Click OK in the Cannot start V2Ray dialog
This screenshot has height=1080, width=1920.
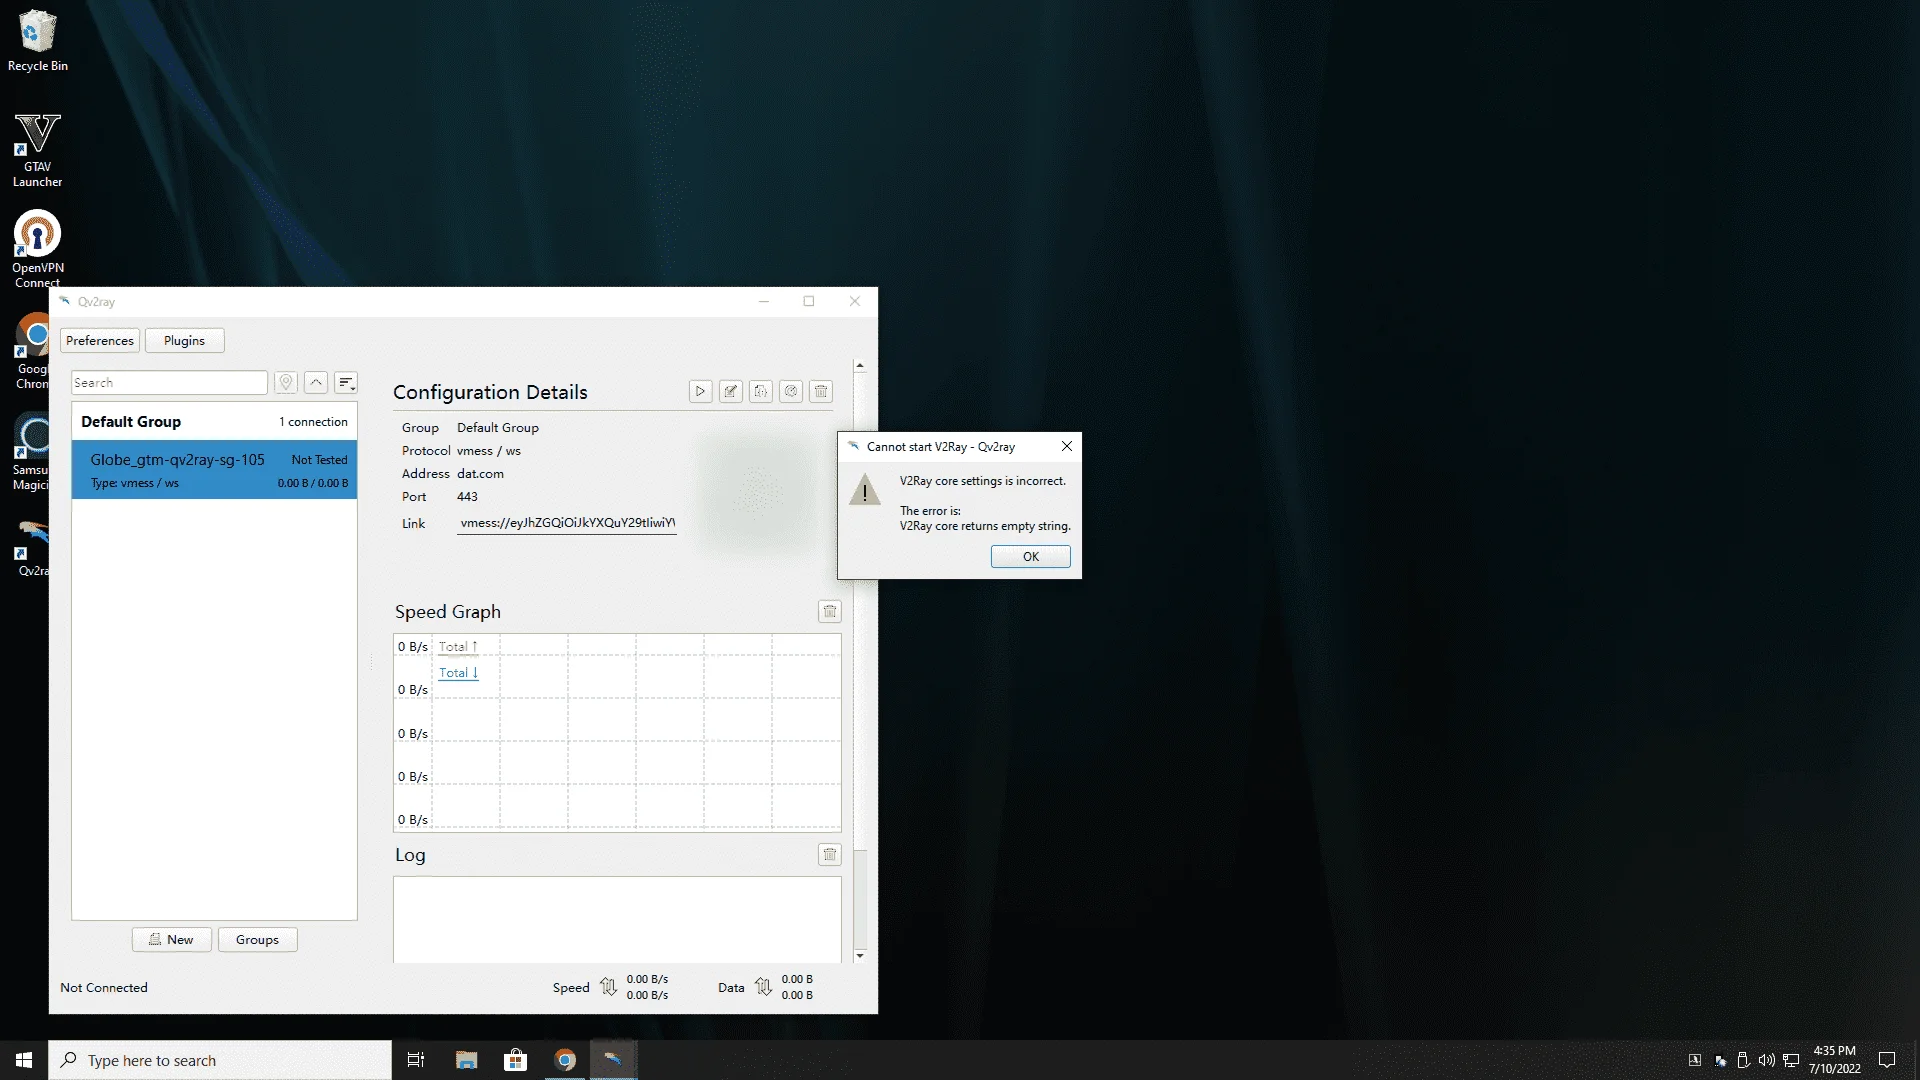(x=1030, y=556)
